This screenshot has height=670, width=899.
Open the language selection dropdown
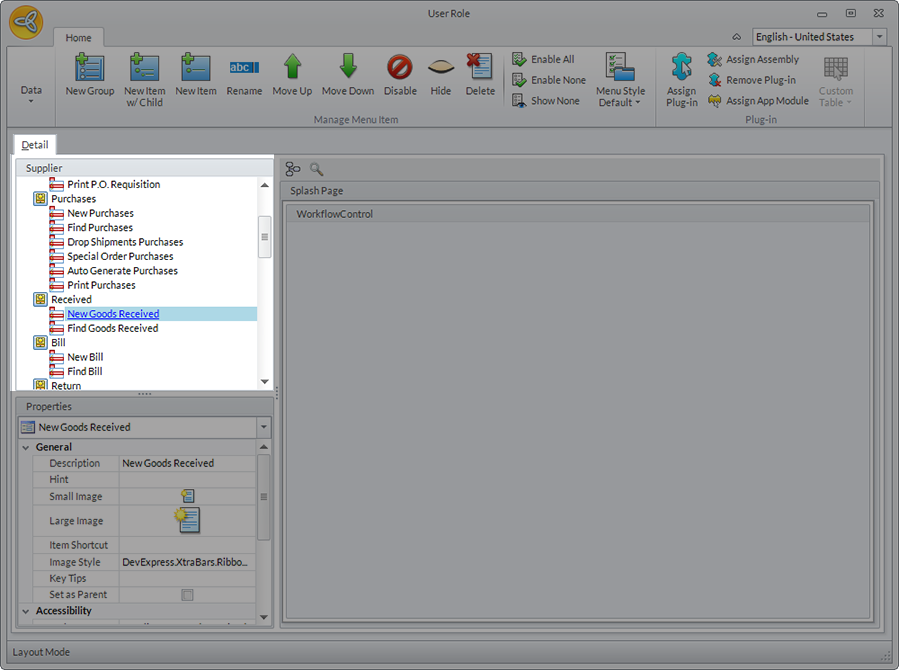pyautogui.click(x=879, y=37)
